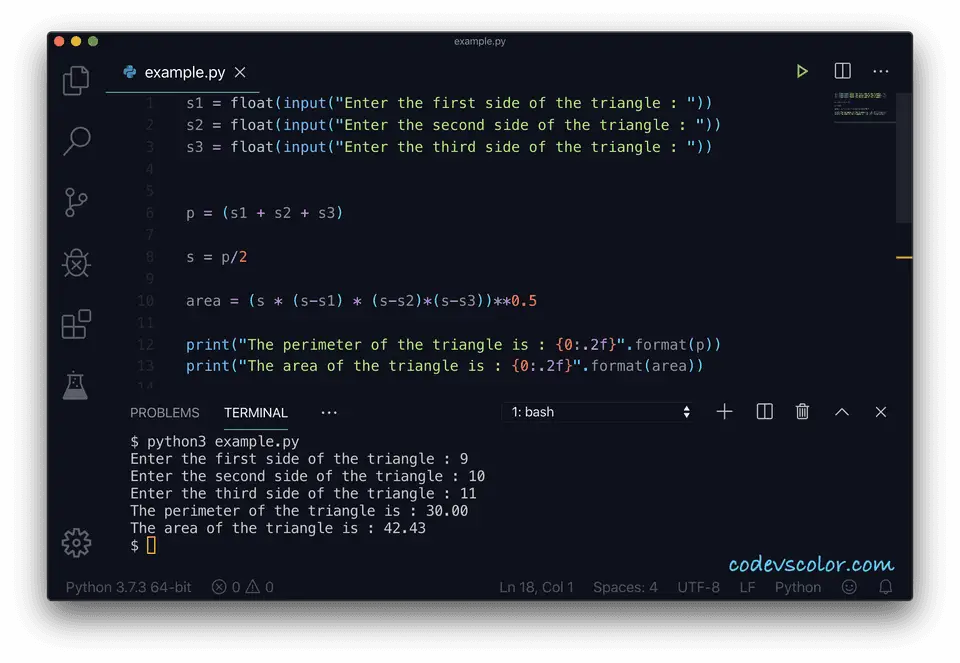
Task: Open editor More Actions ellipsis
Action: coord(880,72)
